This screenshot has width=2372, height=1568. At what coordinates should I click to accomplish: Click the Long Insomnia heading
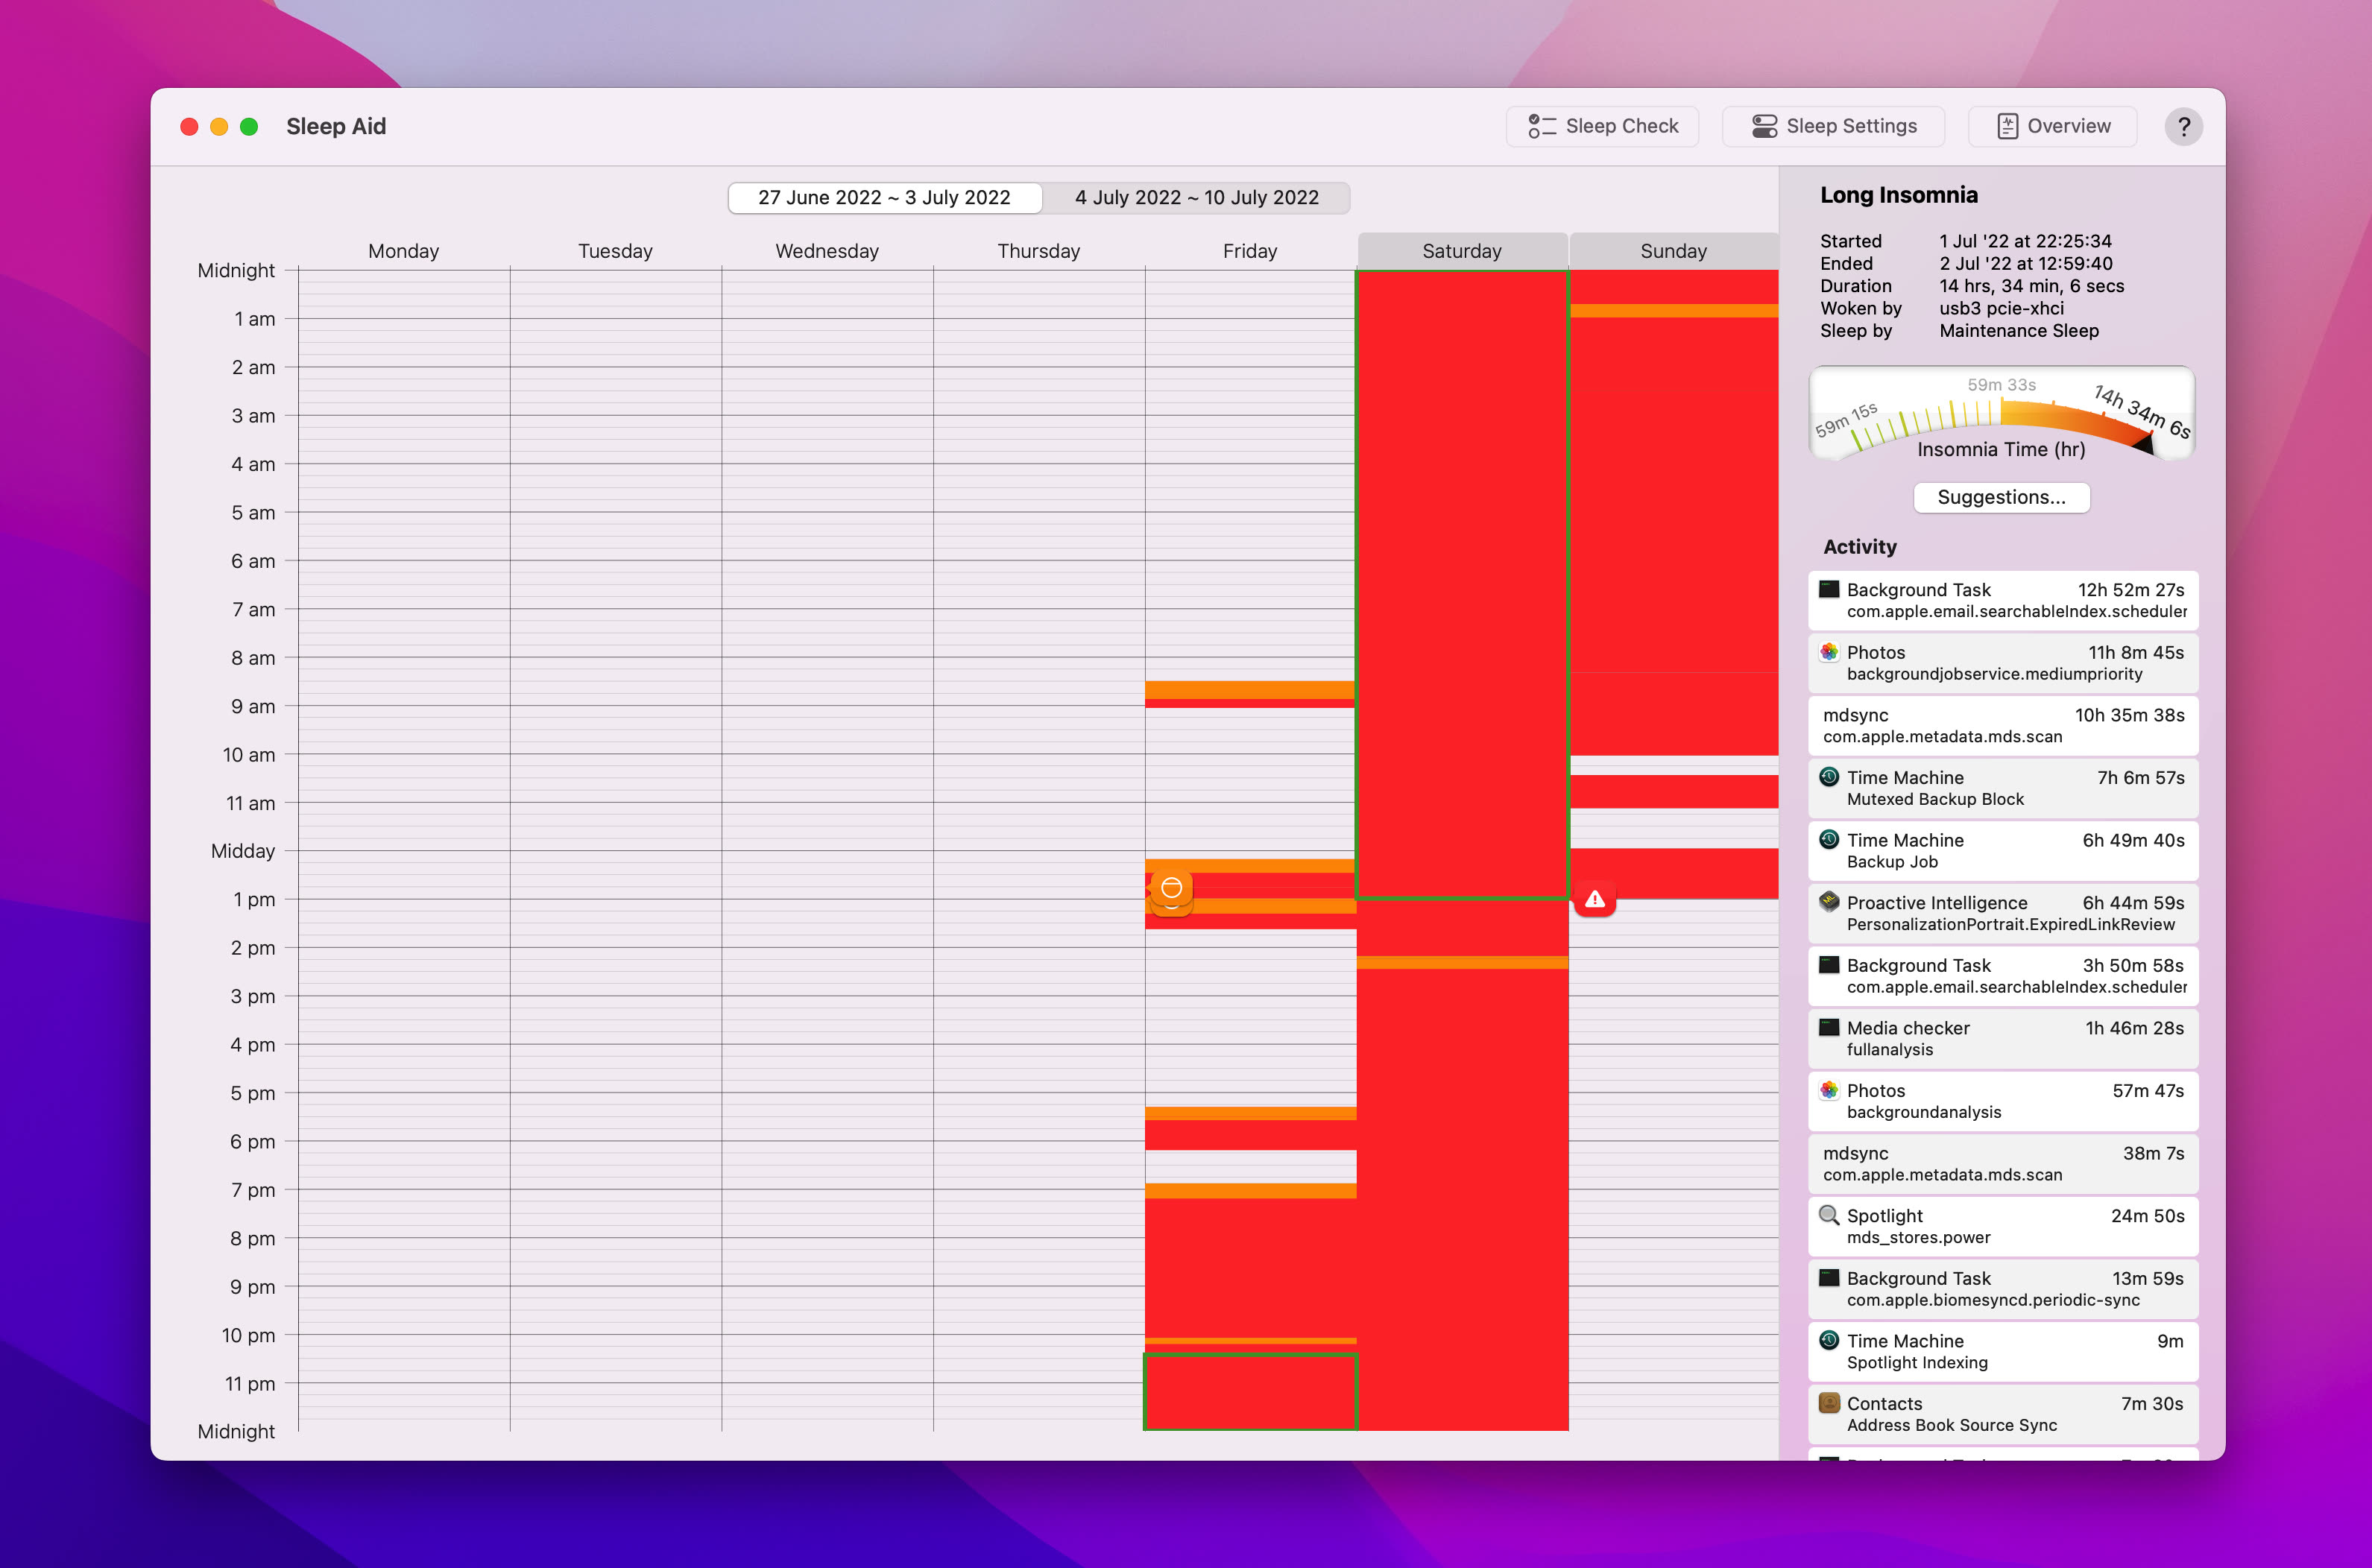point(1898,195)
